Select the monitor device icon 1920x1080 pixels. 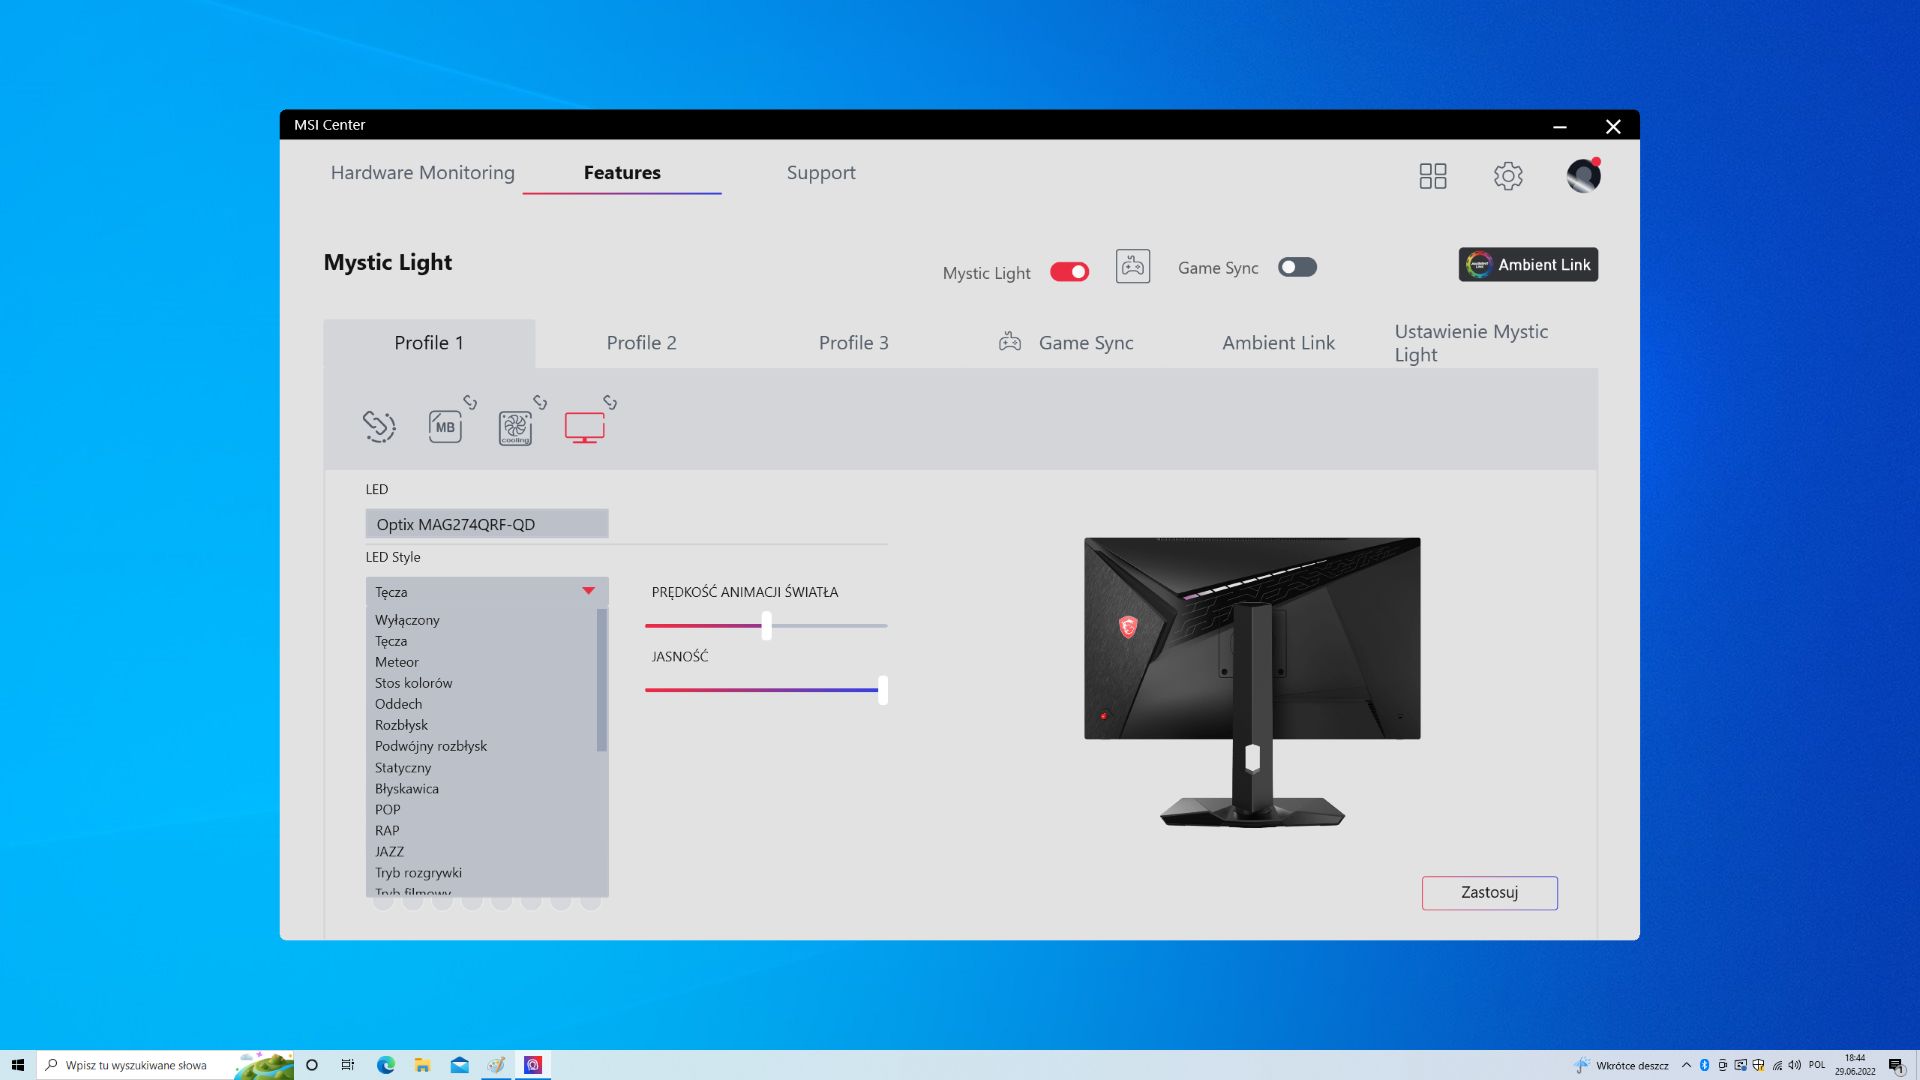pos(584,427)
